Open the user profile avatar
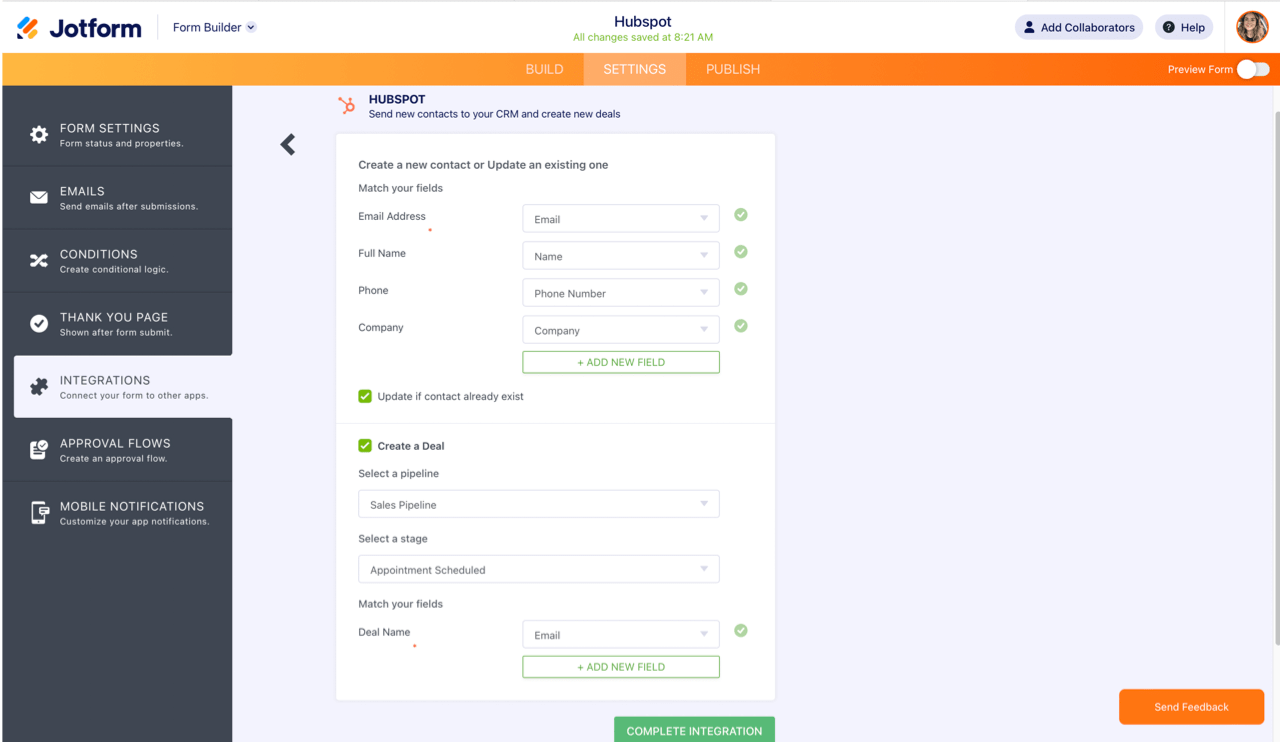 [1252, 27]
